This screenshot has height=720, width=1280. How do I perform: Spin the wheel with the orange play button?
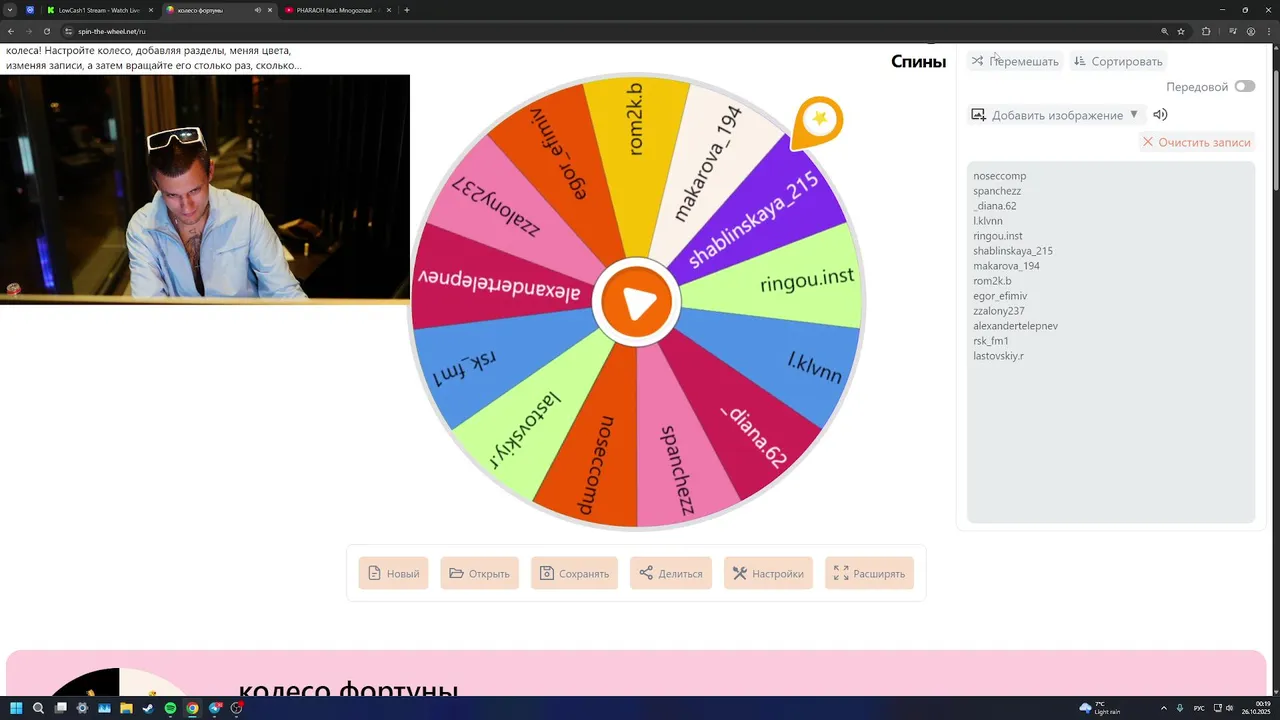(637, 302)
